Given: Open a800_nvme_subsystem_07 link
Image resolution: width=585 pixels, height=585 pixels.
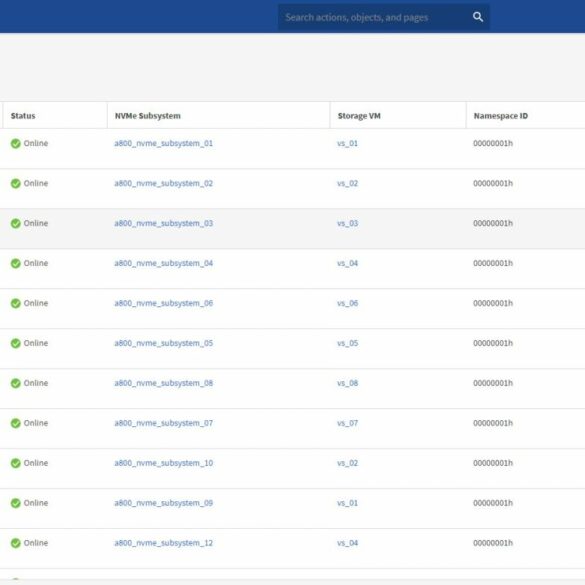Looking at the screenshot, I should (x=163, y=423).
